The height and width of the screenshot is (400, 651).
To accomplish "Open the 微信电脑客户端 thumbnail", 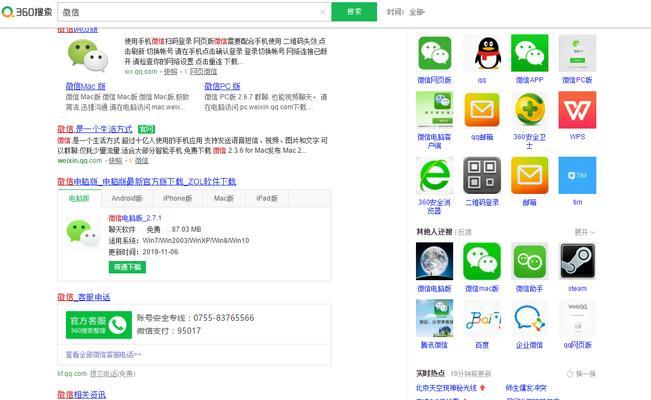I will point(434,110).
